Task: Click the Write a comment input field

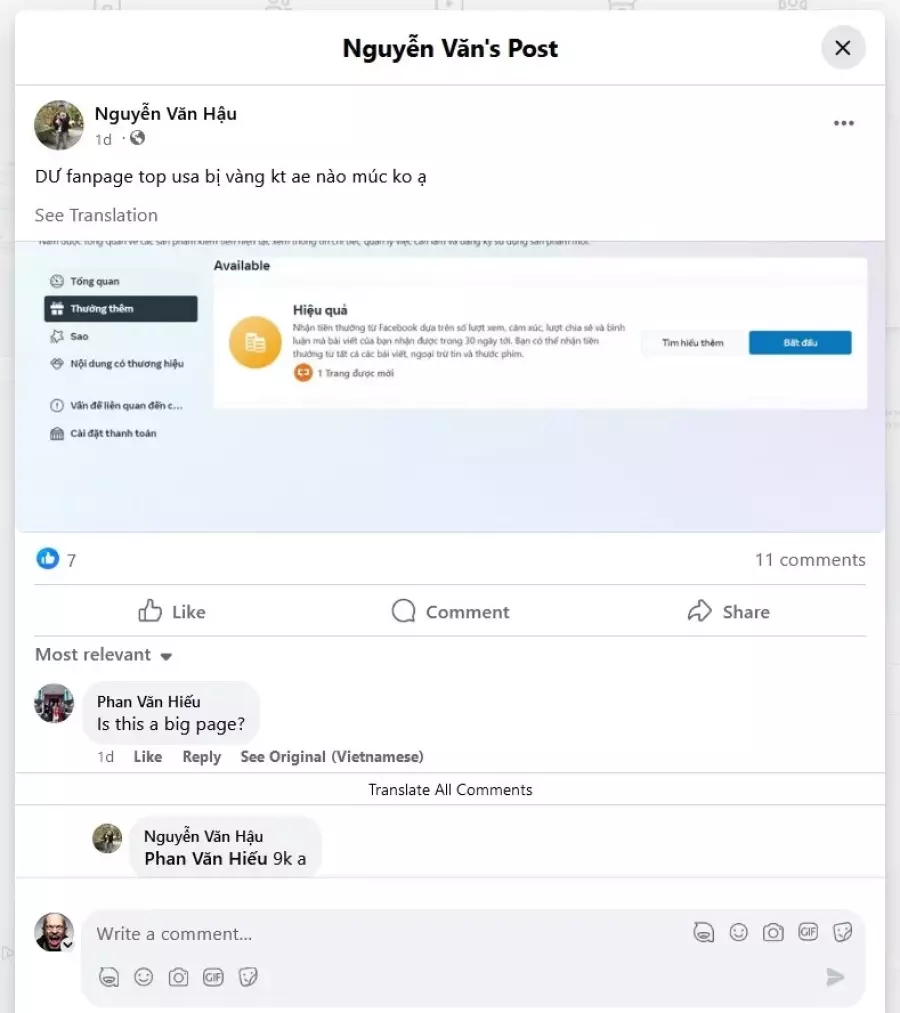Action: coord(388,934)
